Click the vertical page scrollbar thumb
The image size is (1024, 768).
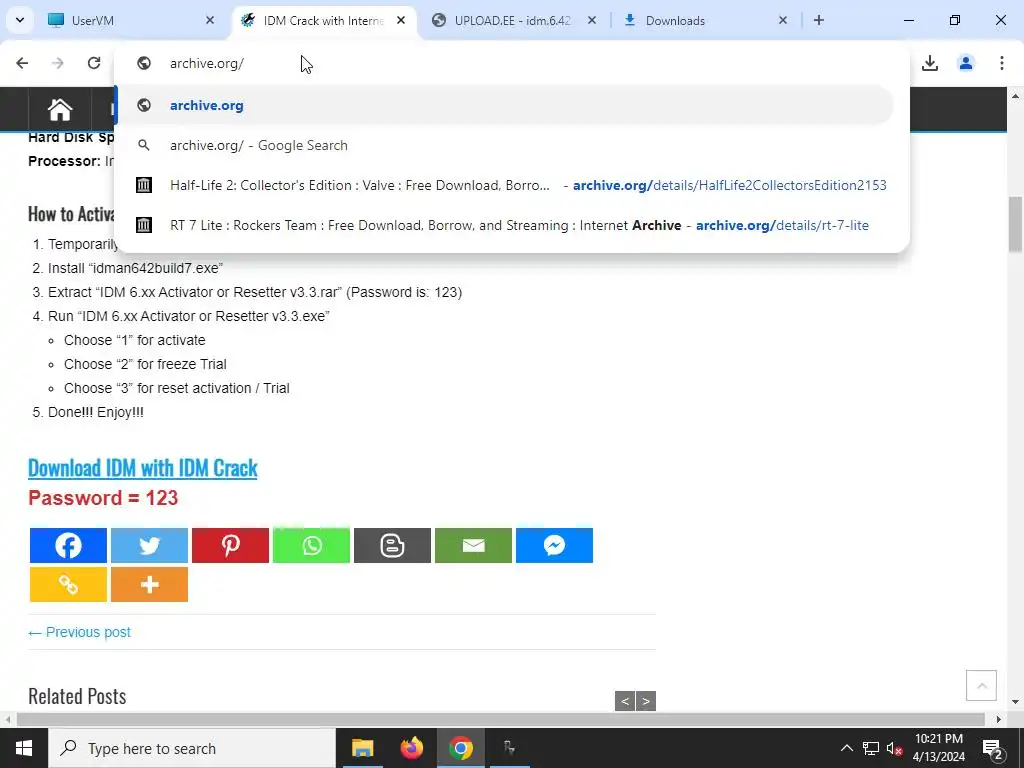click(x=1016, y=224)
